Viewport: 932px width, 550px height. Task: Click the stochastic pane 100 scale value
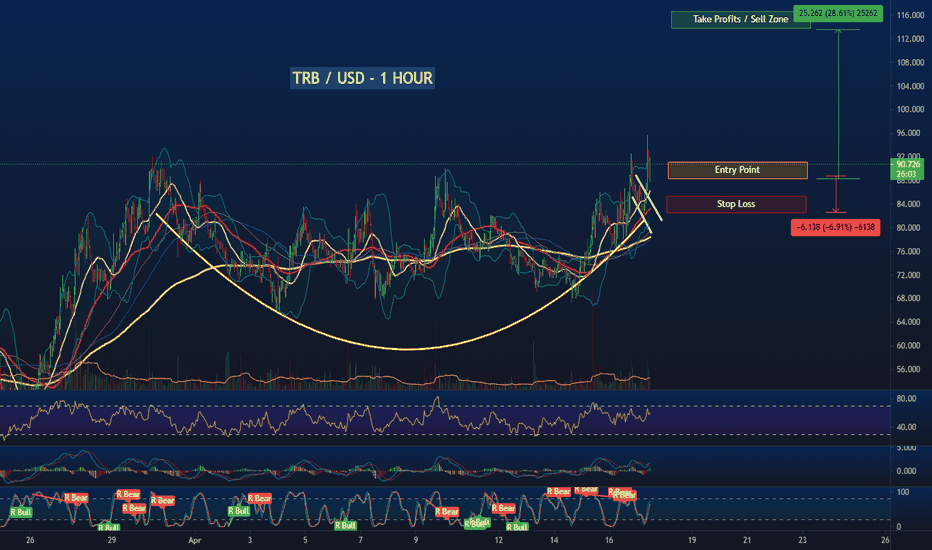[903, 492]
